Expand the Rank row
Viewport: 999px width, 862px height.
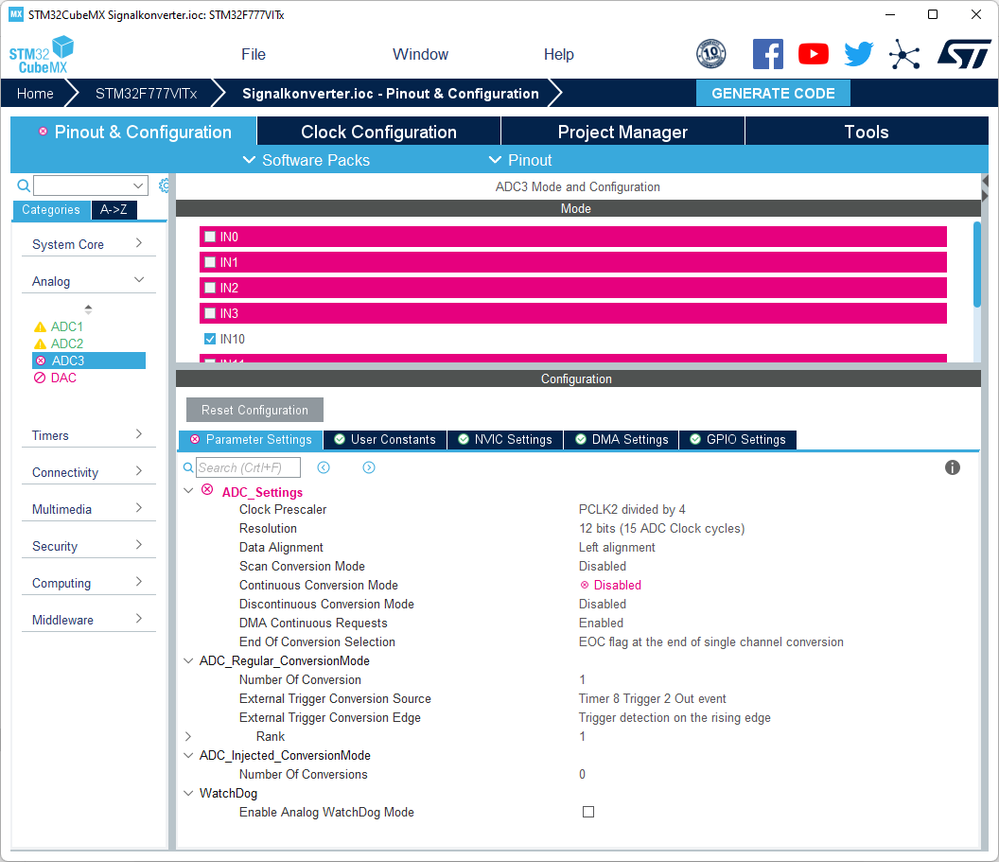click(188, 736)
